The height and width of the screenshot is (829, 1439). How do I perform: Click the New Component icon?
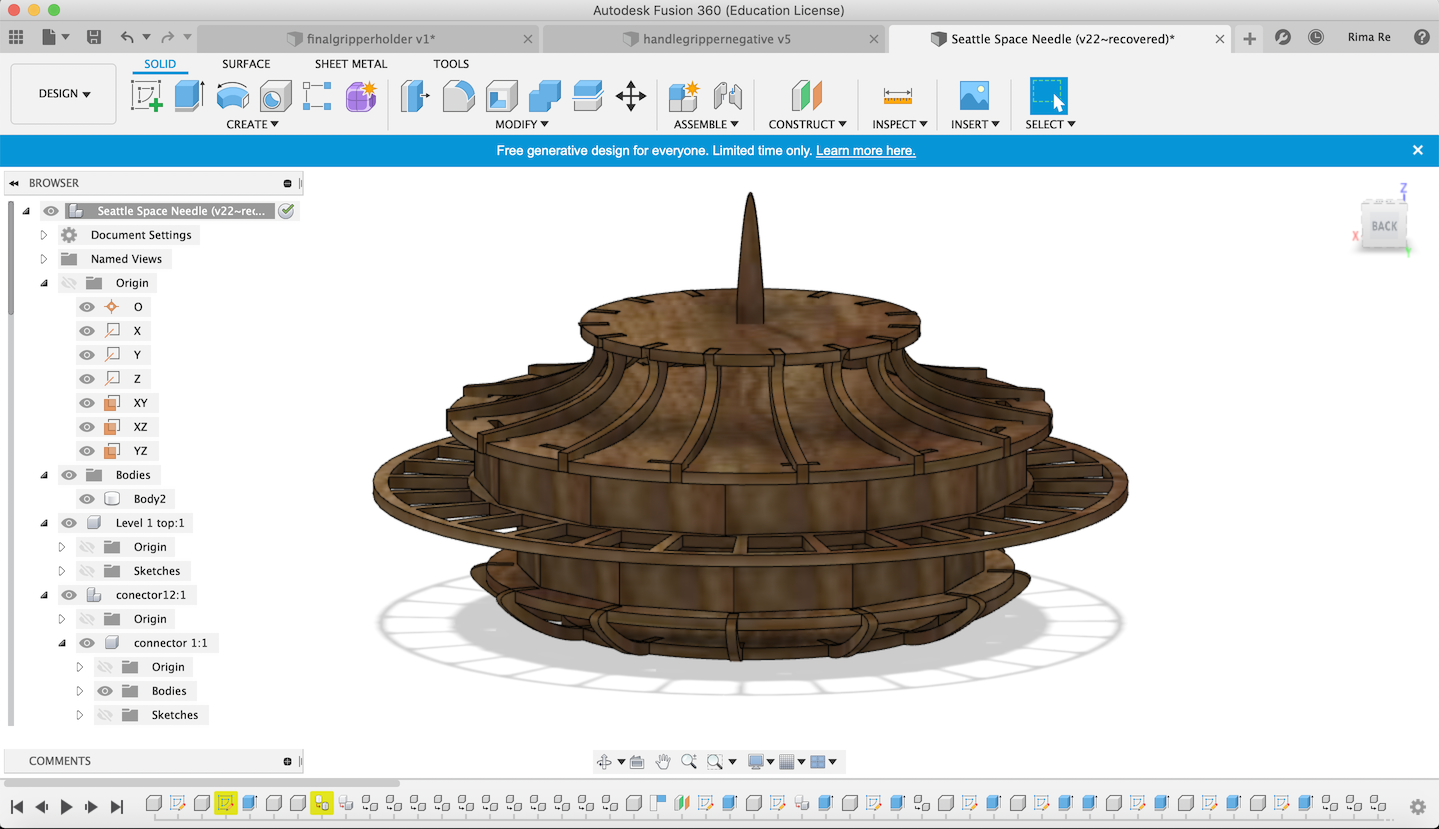coord(683,96)
